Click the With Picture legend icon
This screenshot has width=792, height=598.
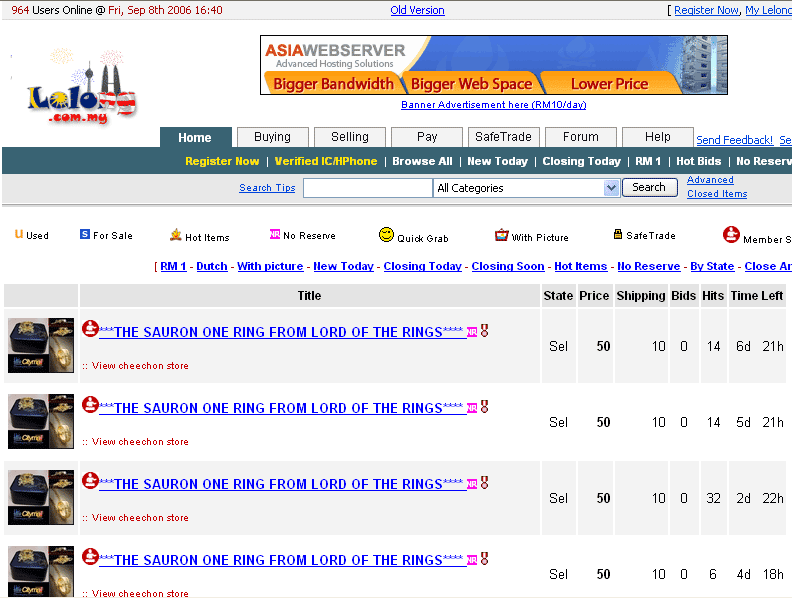(501, 235)
